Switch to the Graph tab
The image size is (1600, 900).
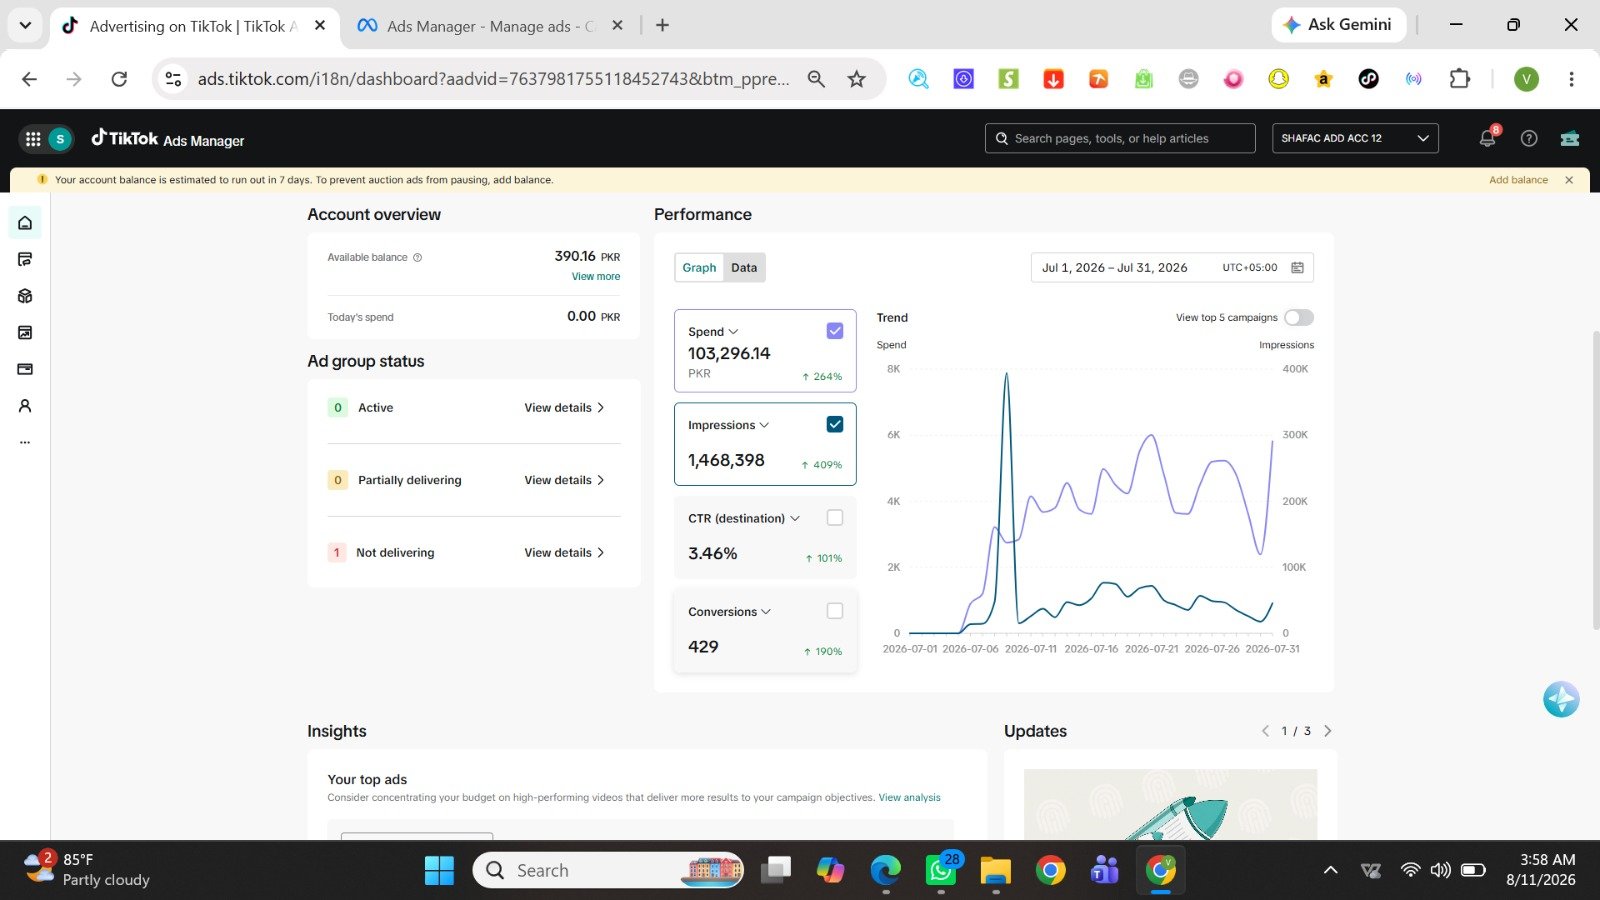tap(699, 267)
